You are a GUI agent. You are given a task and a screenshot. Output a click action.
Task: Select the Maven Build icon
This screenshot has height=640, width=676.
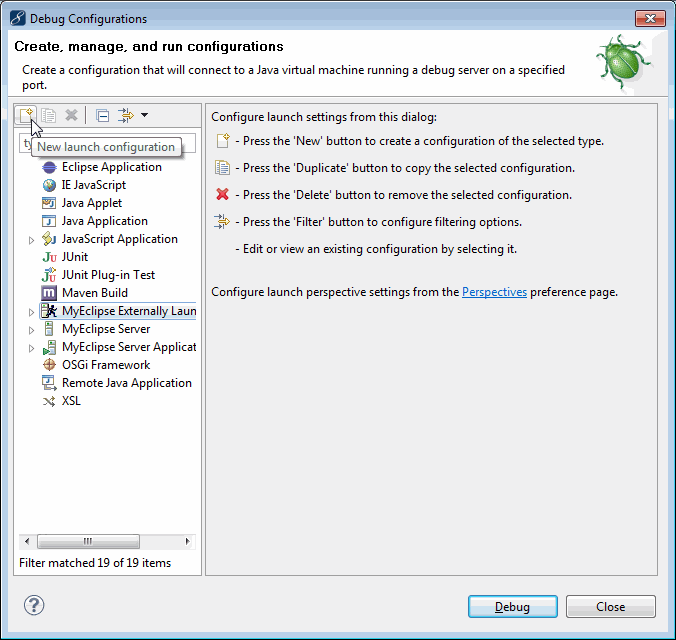tap(49, 293)
